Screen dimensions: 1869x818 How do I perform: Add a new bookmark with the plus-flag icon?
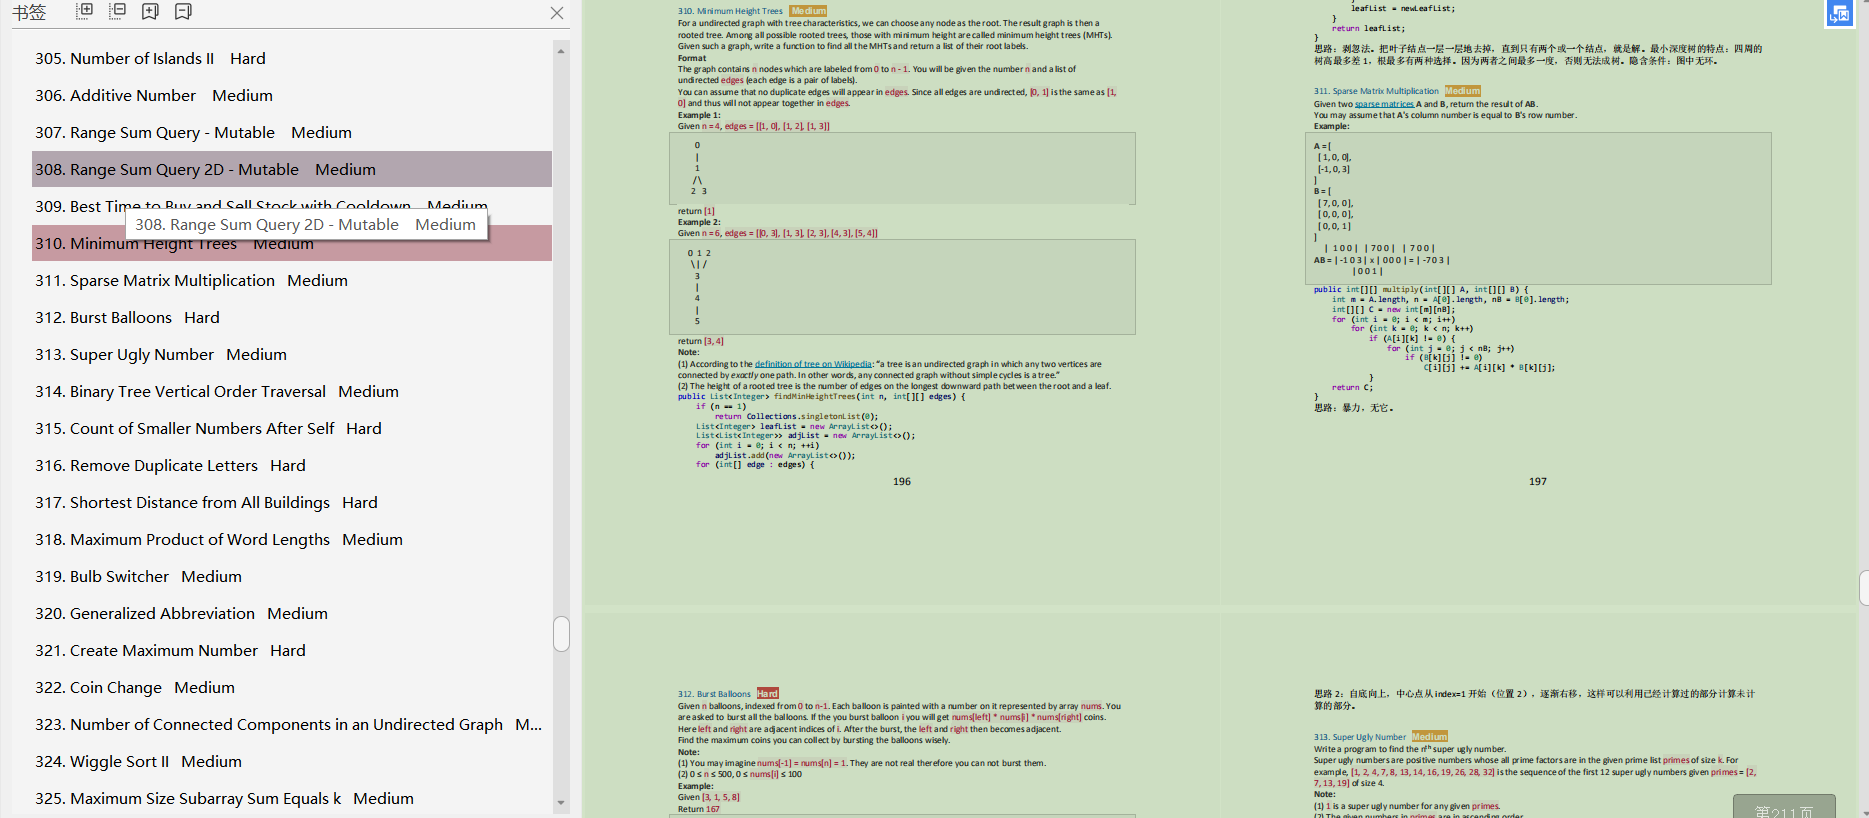click(x=150, y=11)
